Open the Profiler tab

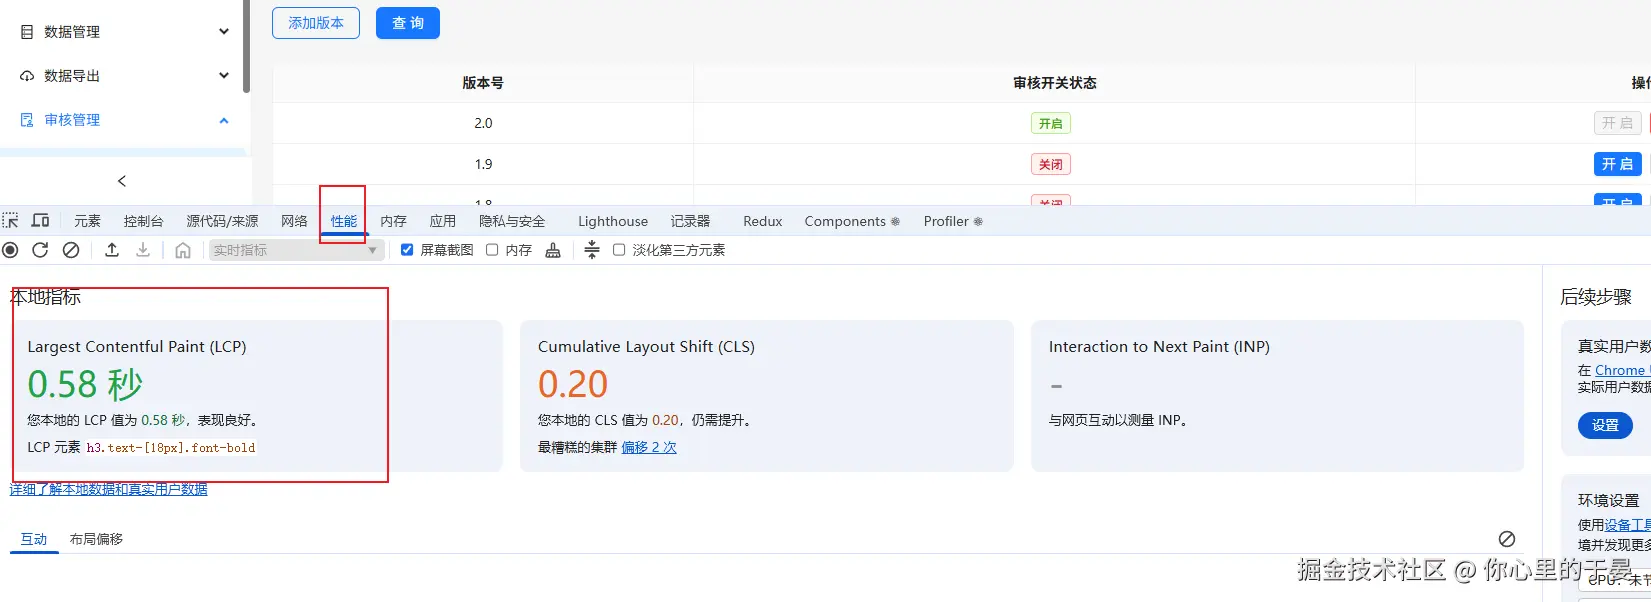tap(953, 221)
